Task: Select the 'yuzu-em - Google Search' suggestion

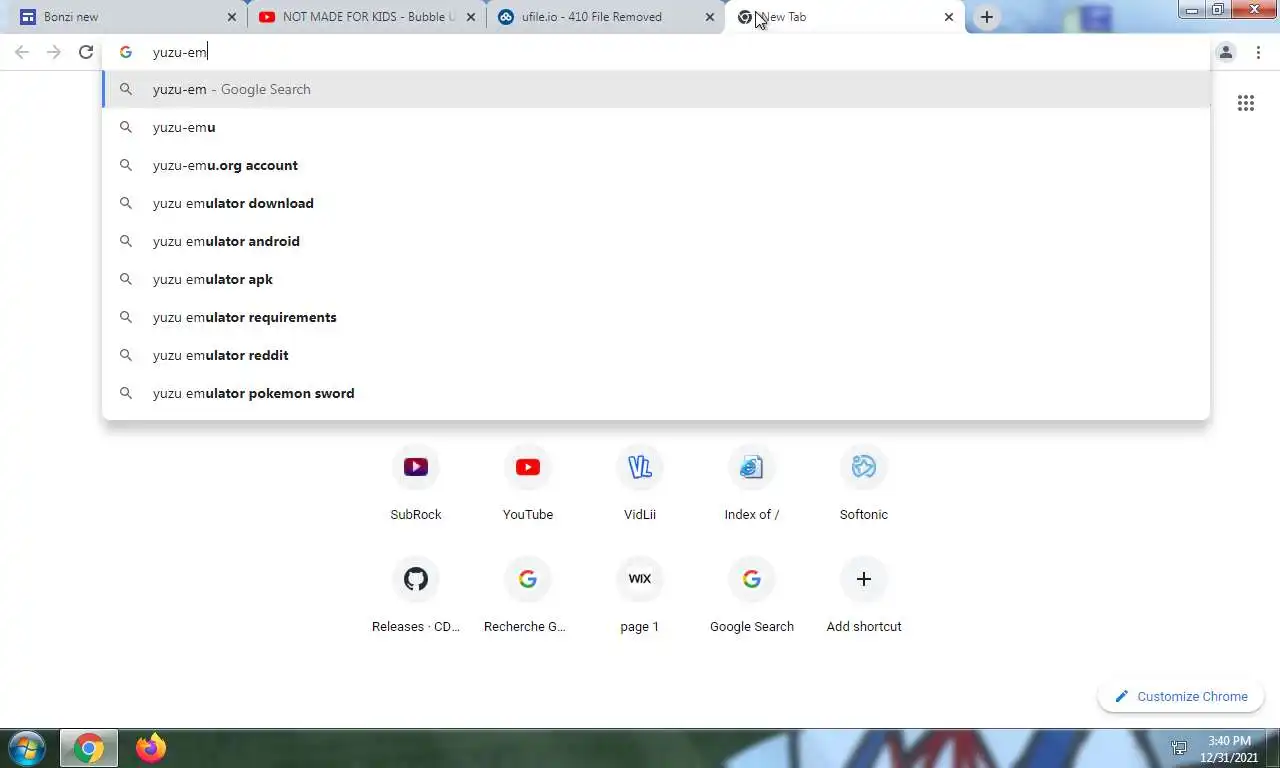Action: point(656,89)
